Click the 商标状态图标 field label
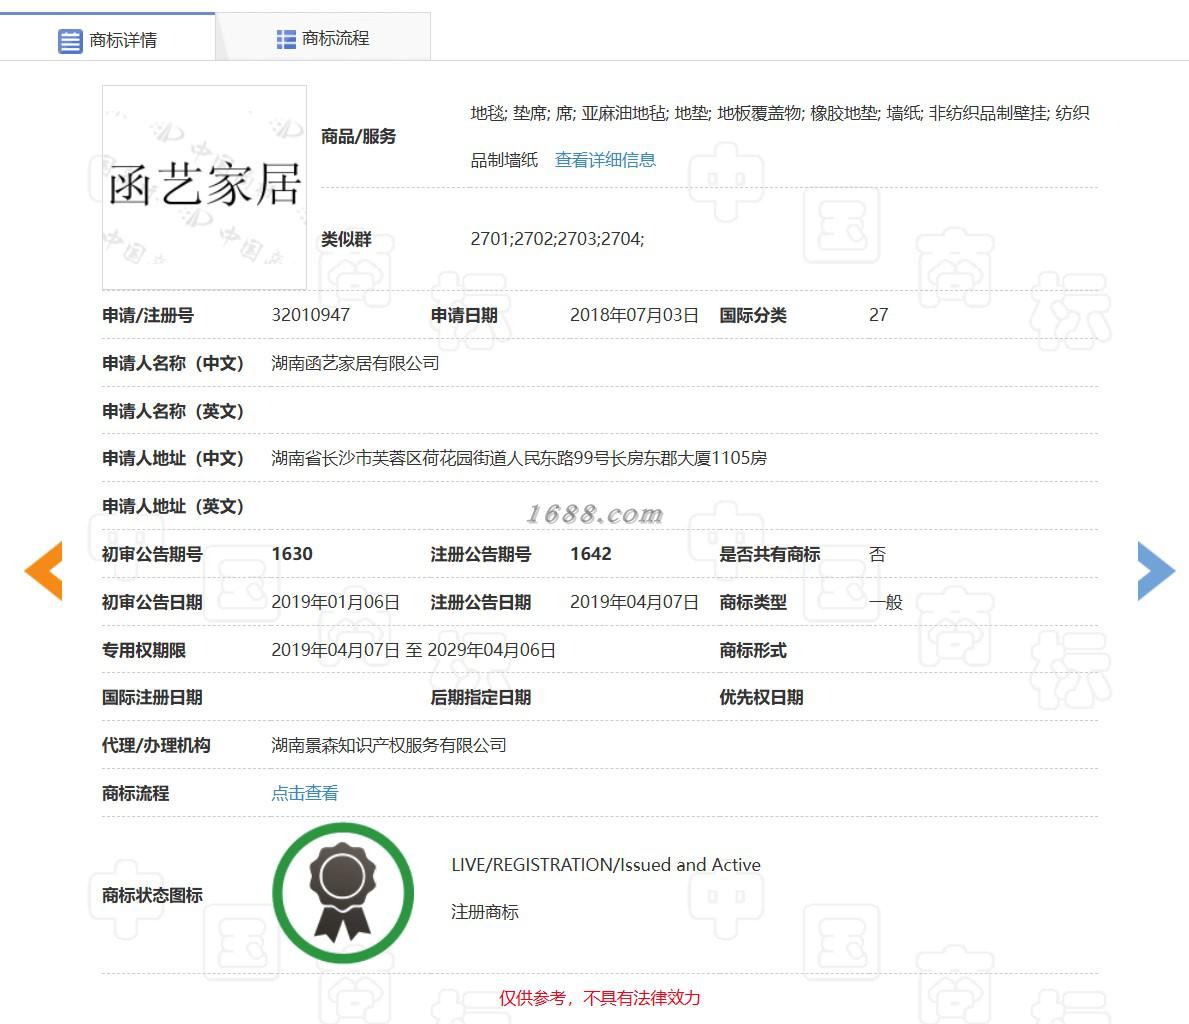The image size is (1189, 1024). pos(152,895)
